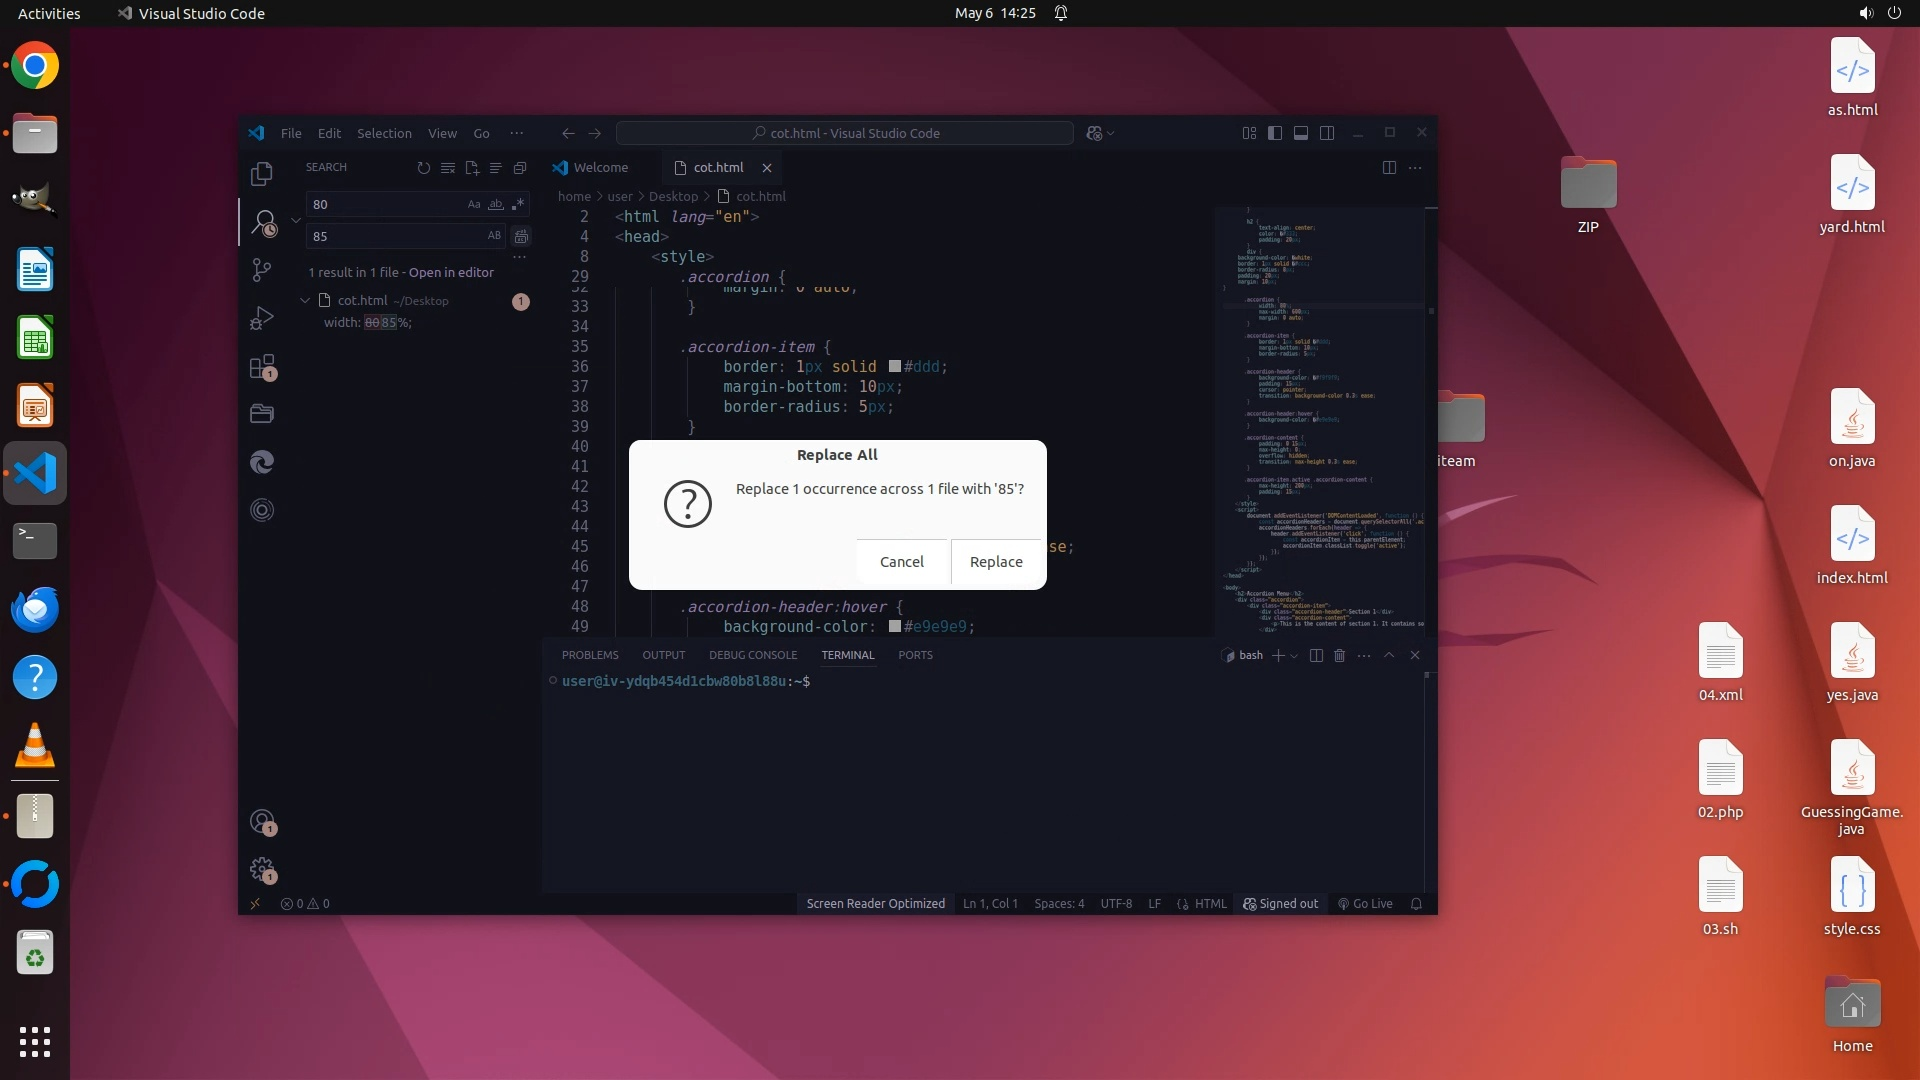Click Replace in the Replace All dialog

995,562
